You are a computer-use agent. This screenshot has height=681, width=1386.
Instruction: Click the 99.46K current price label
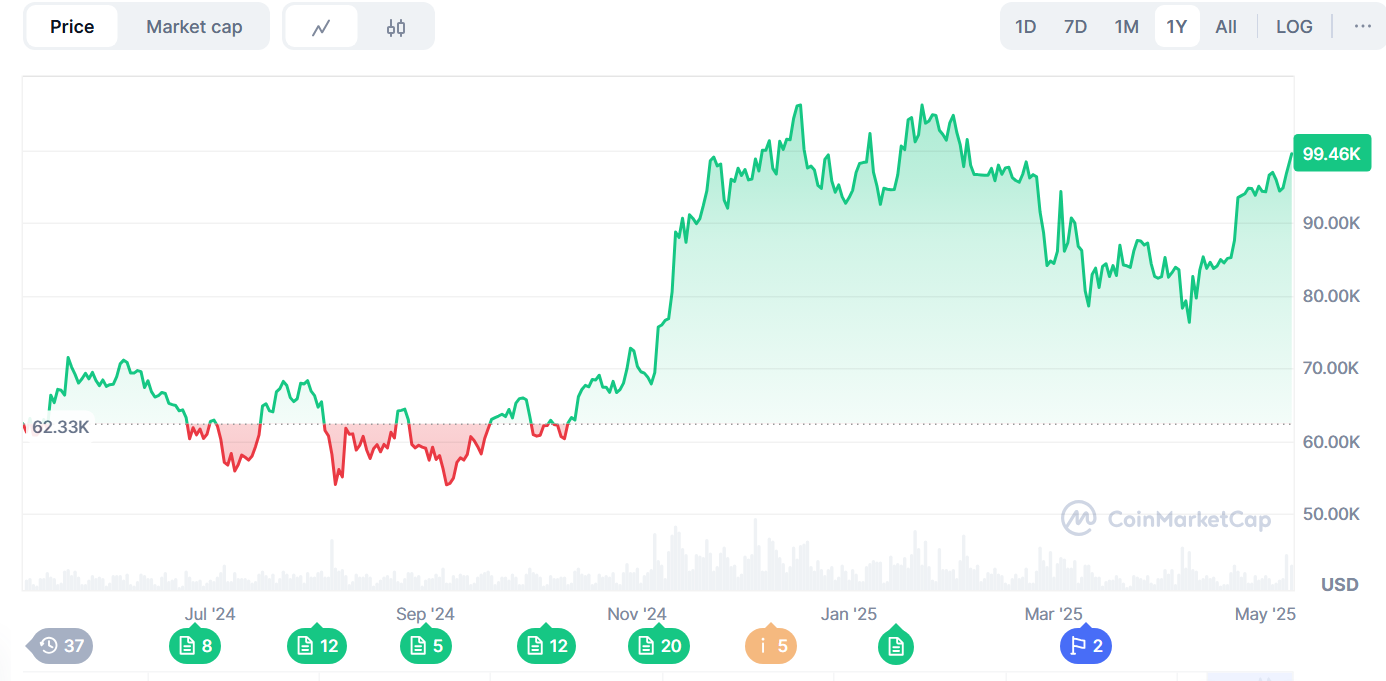[x=1331, y=154]
